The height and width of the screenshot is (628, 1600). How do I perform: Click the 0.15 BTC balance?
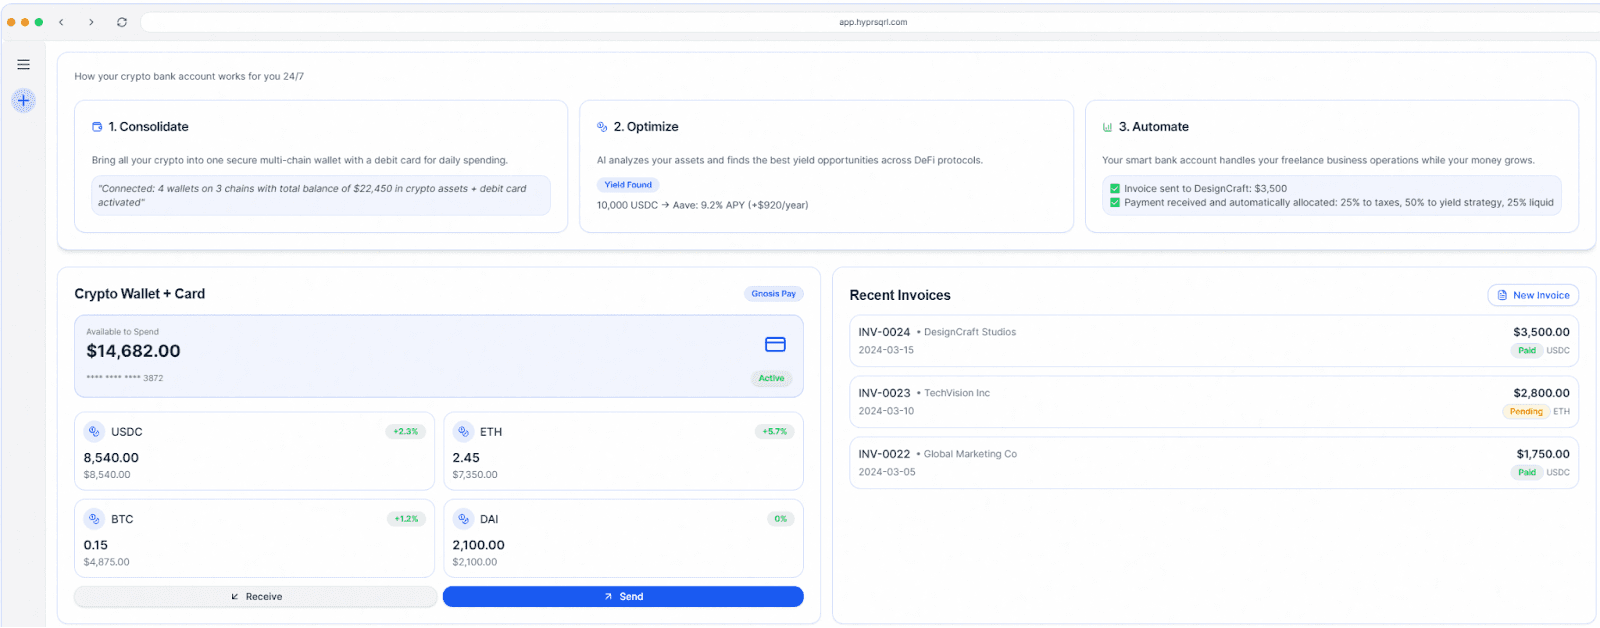point(96,545)
